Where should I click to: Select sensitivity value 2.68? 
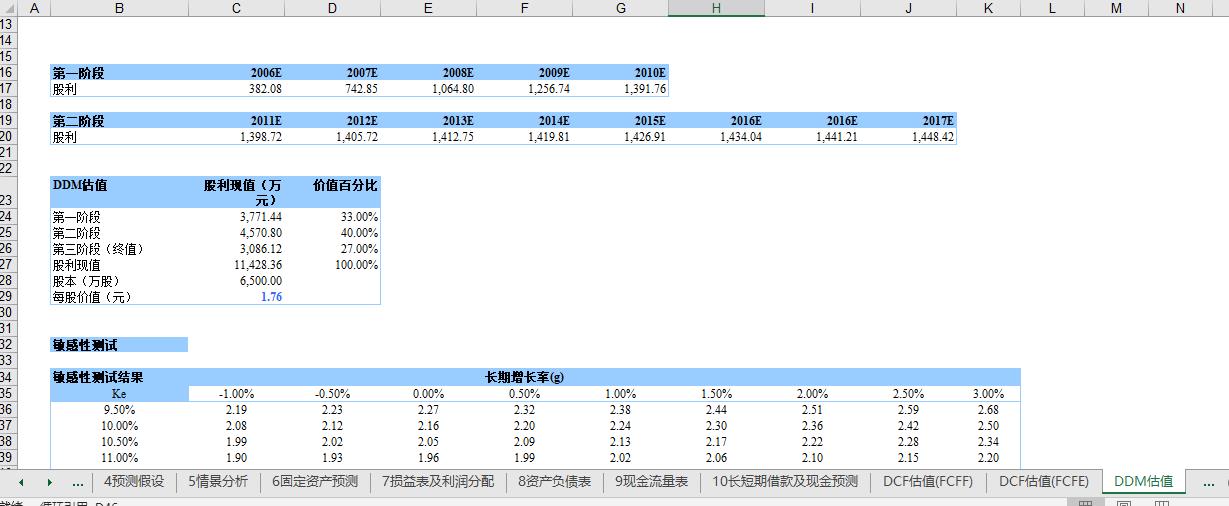pyautogui.click(x=988, y=409)
